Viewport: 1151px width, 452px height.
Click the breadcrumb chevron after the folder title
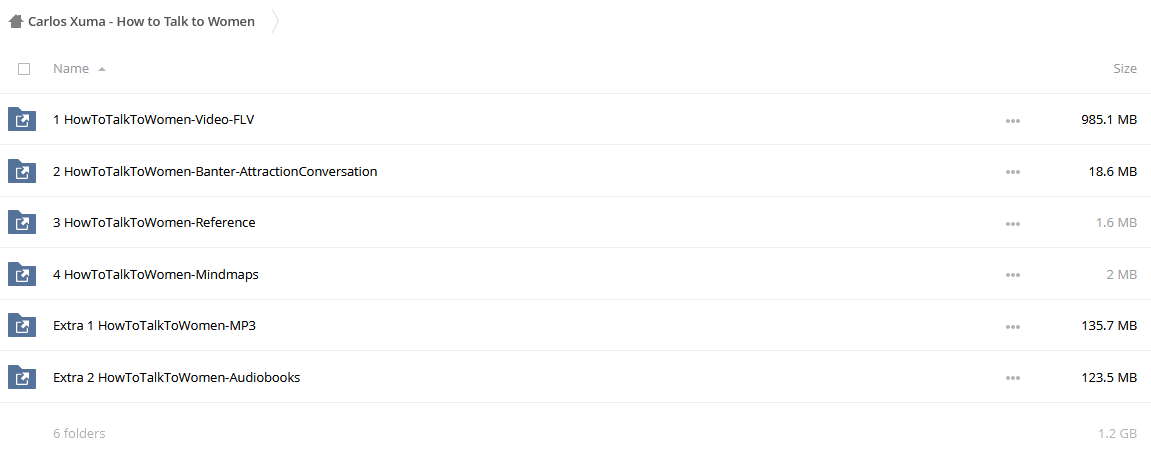click(275, 21)
